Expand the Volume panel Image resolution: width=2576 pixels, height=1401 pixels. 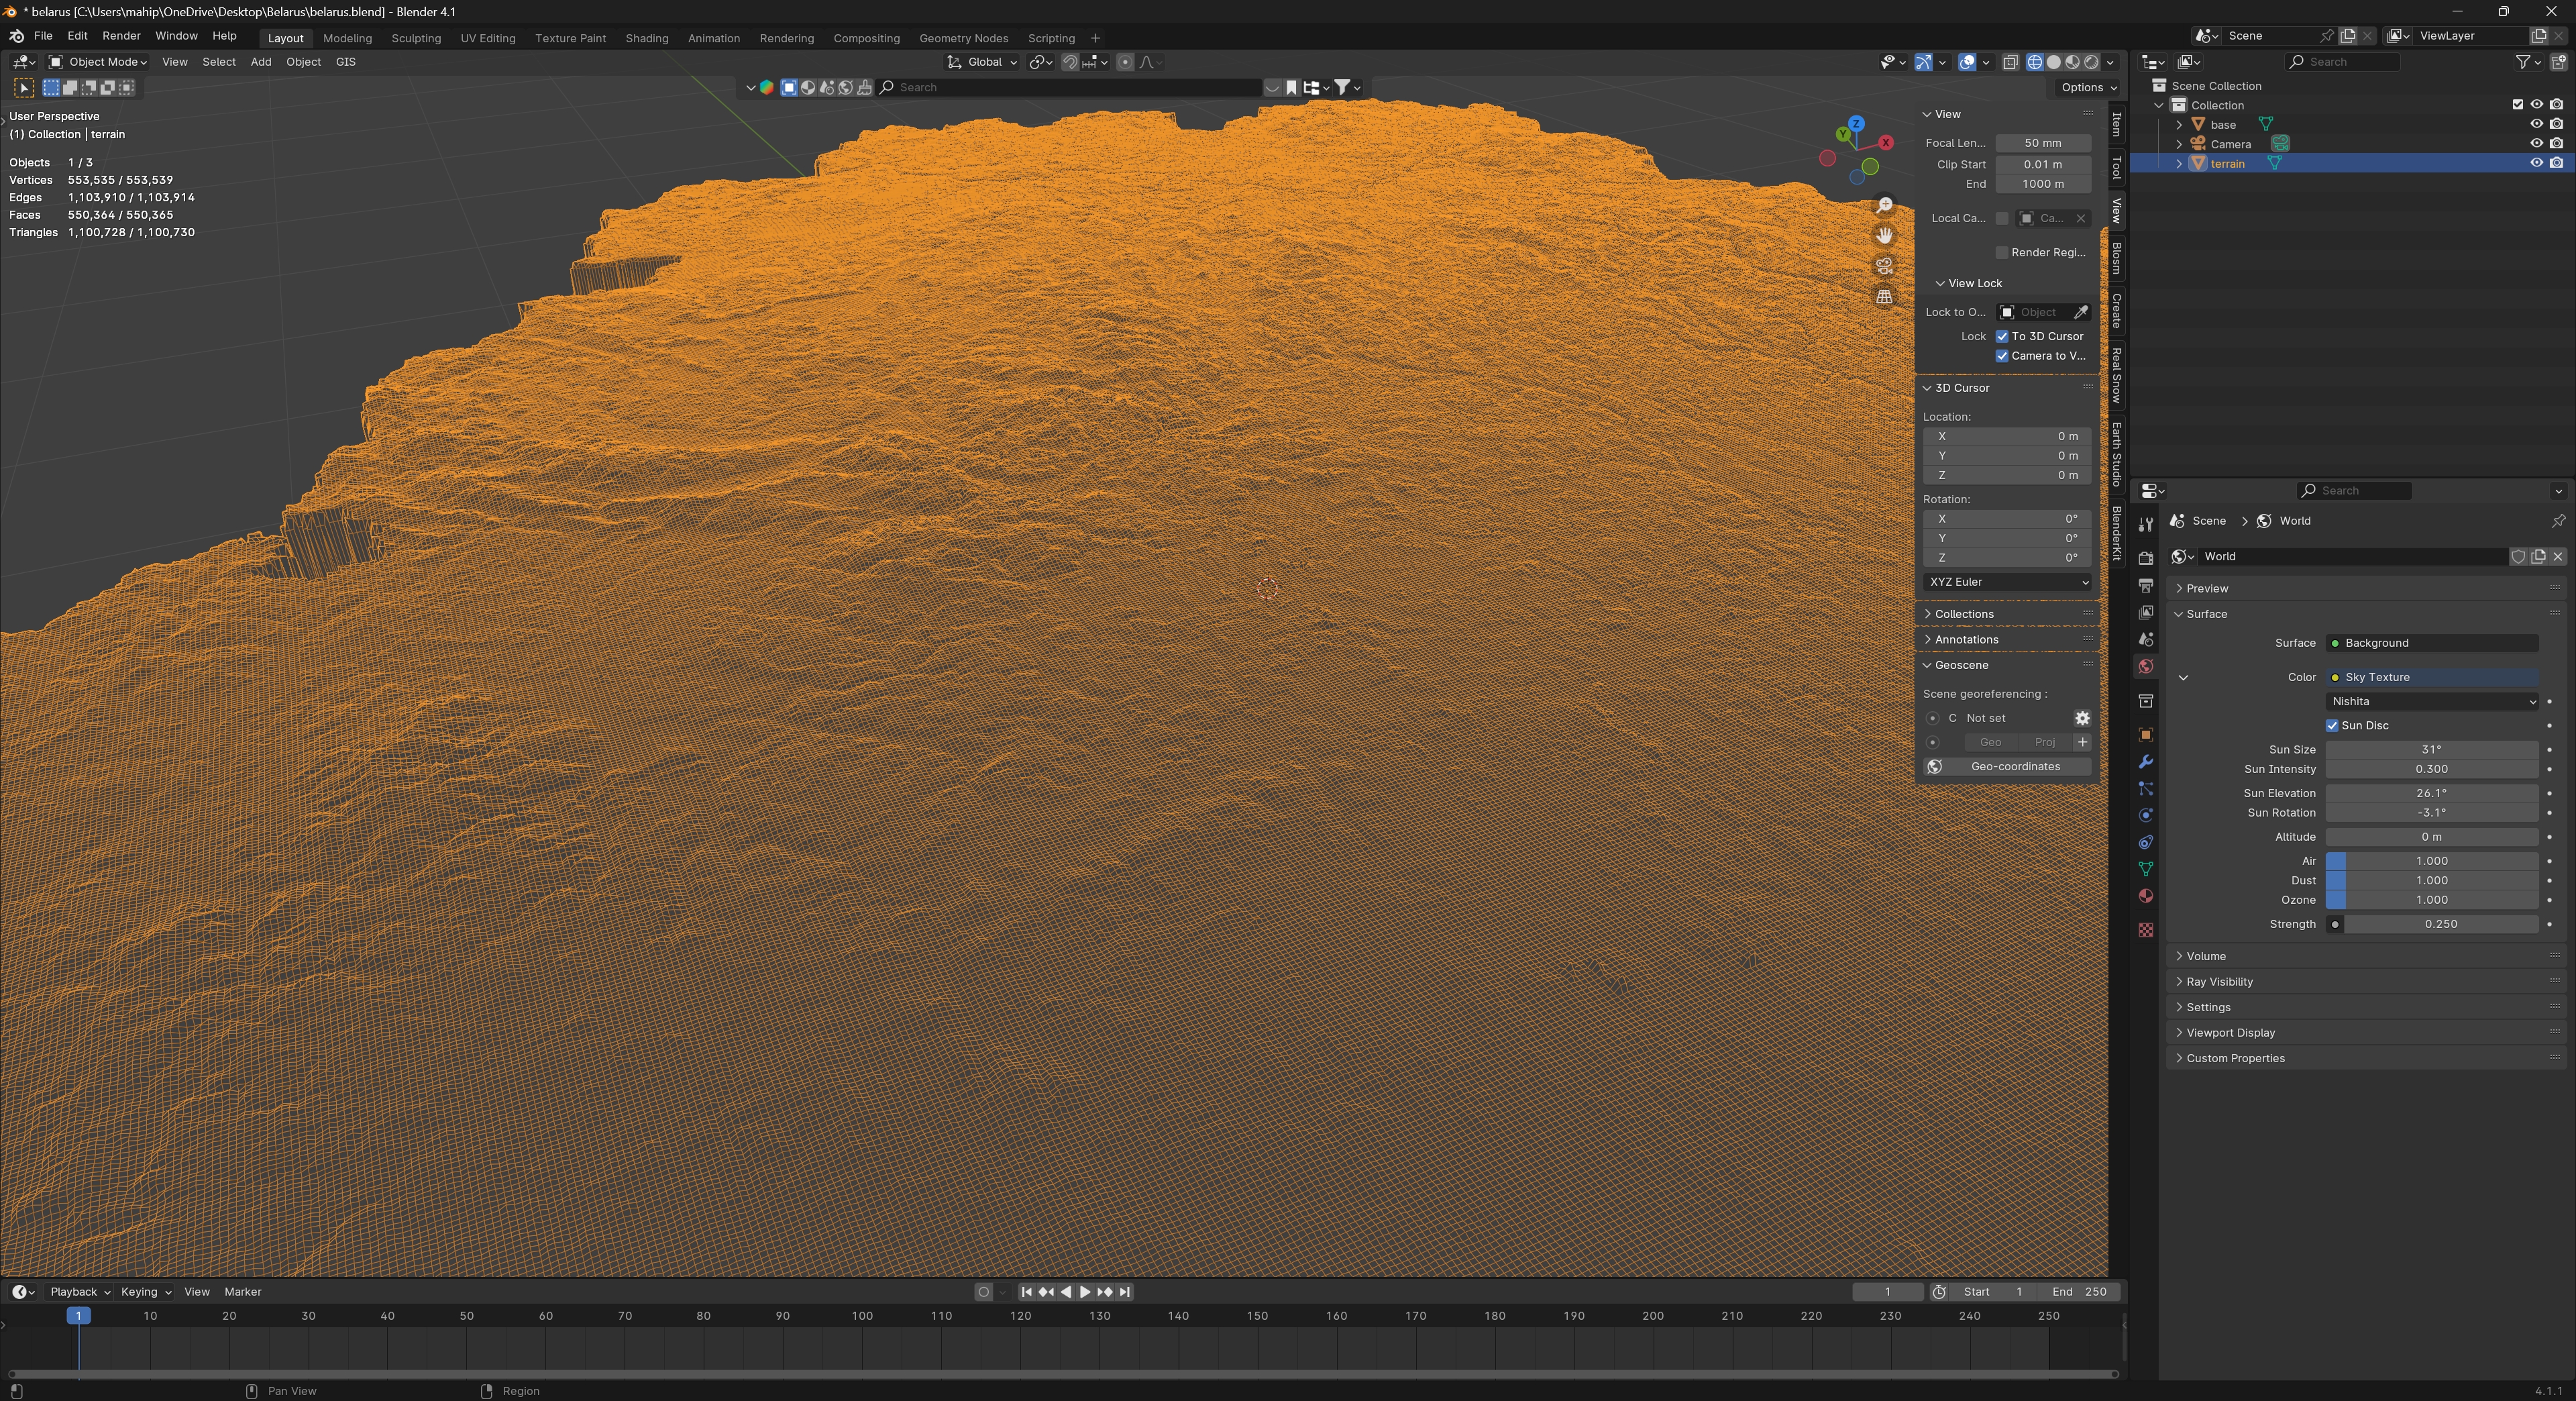(x=2205, y=956)
